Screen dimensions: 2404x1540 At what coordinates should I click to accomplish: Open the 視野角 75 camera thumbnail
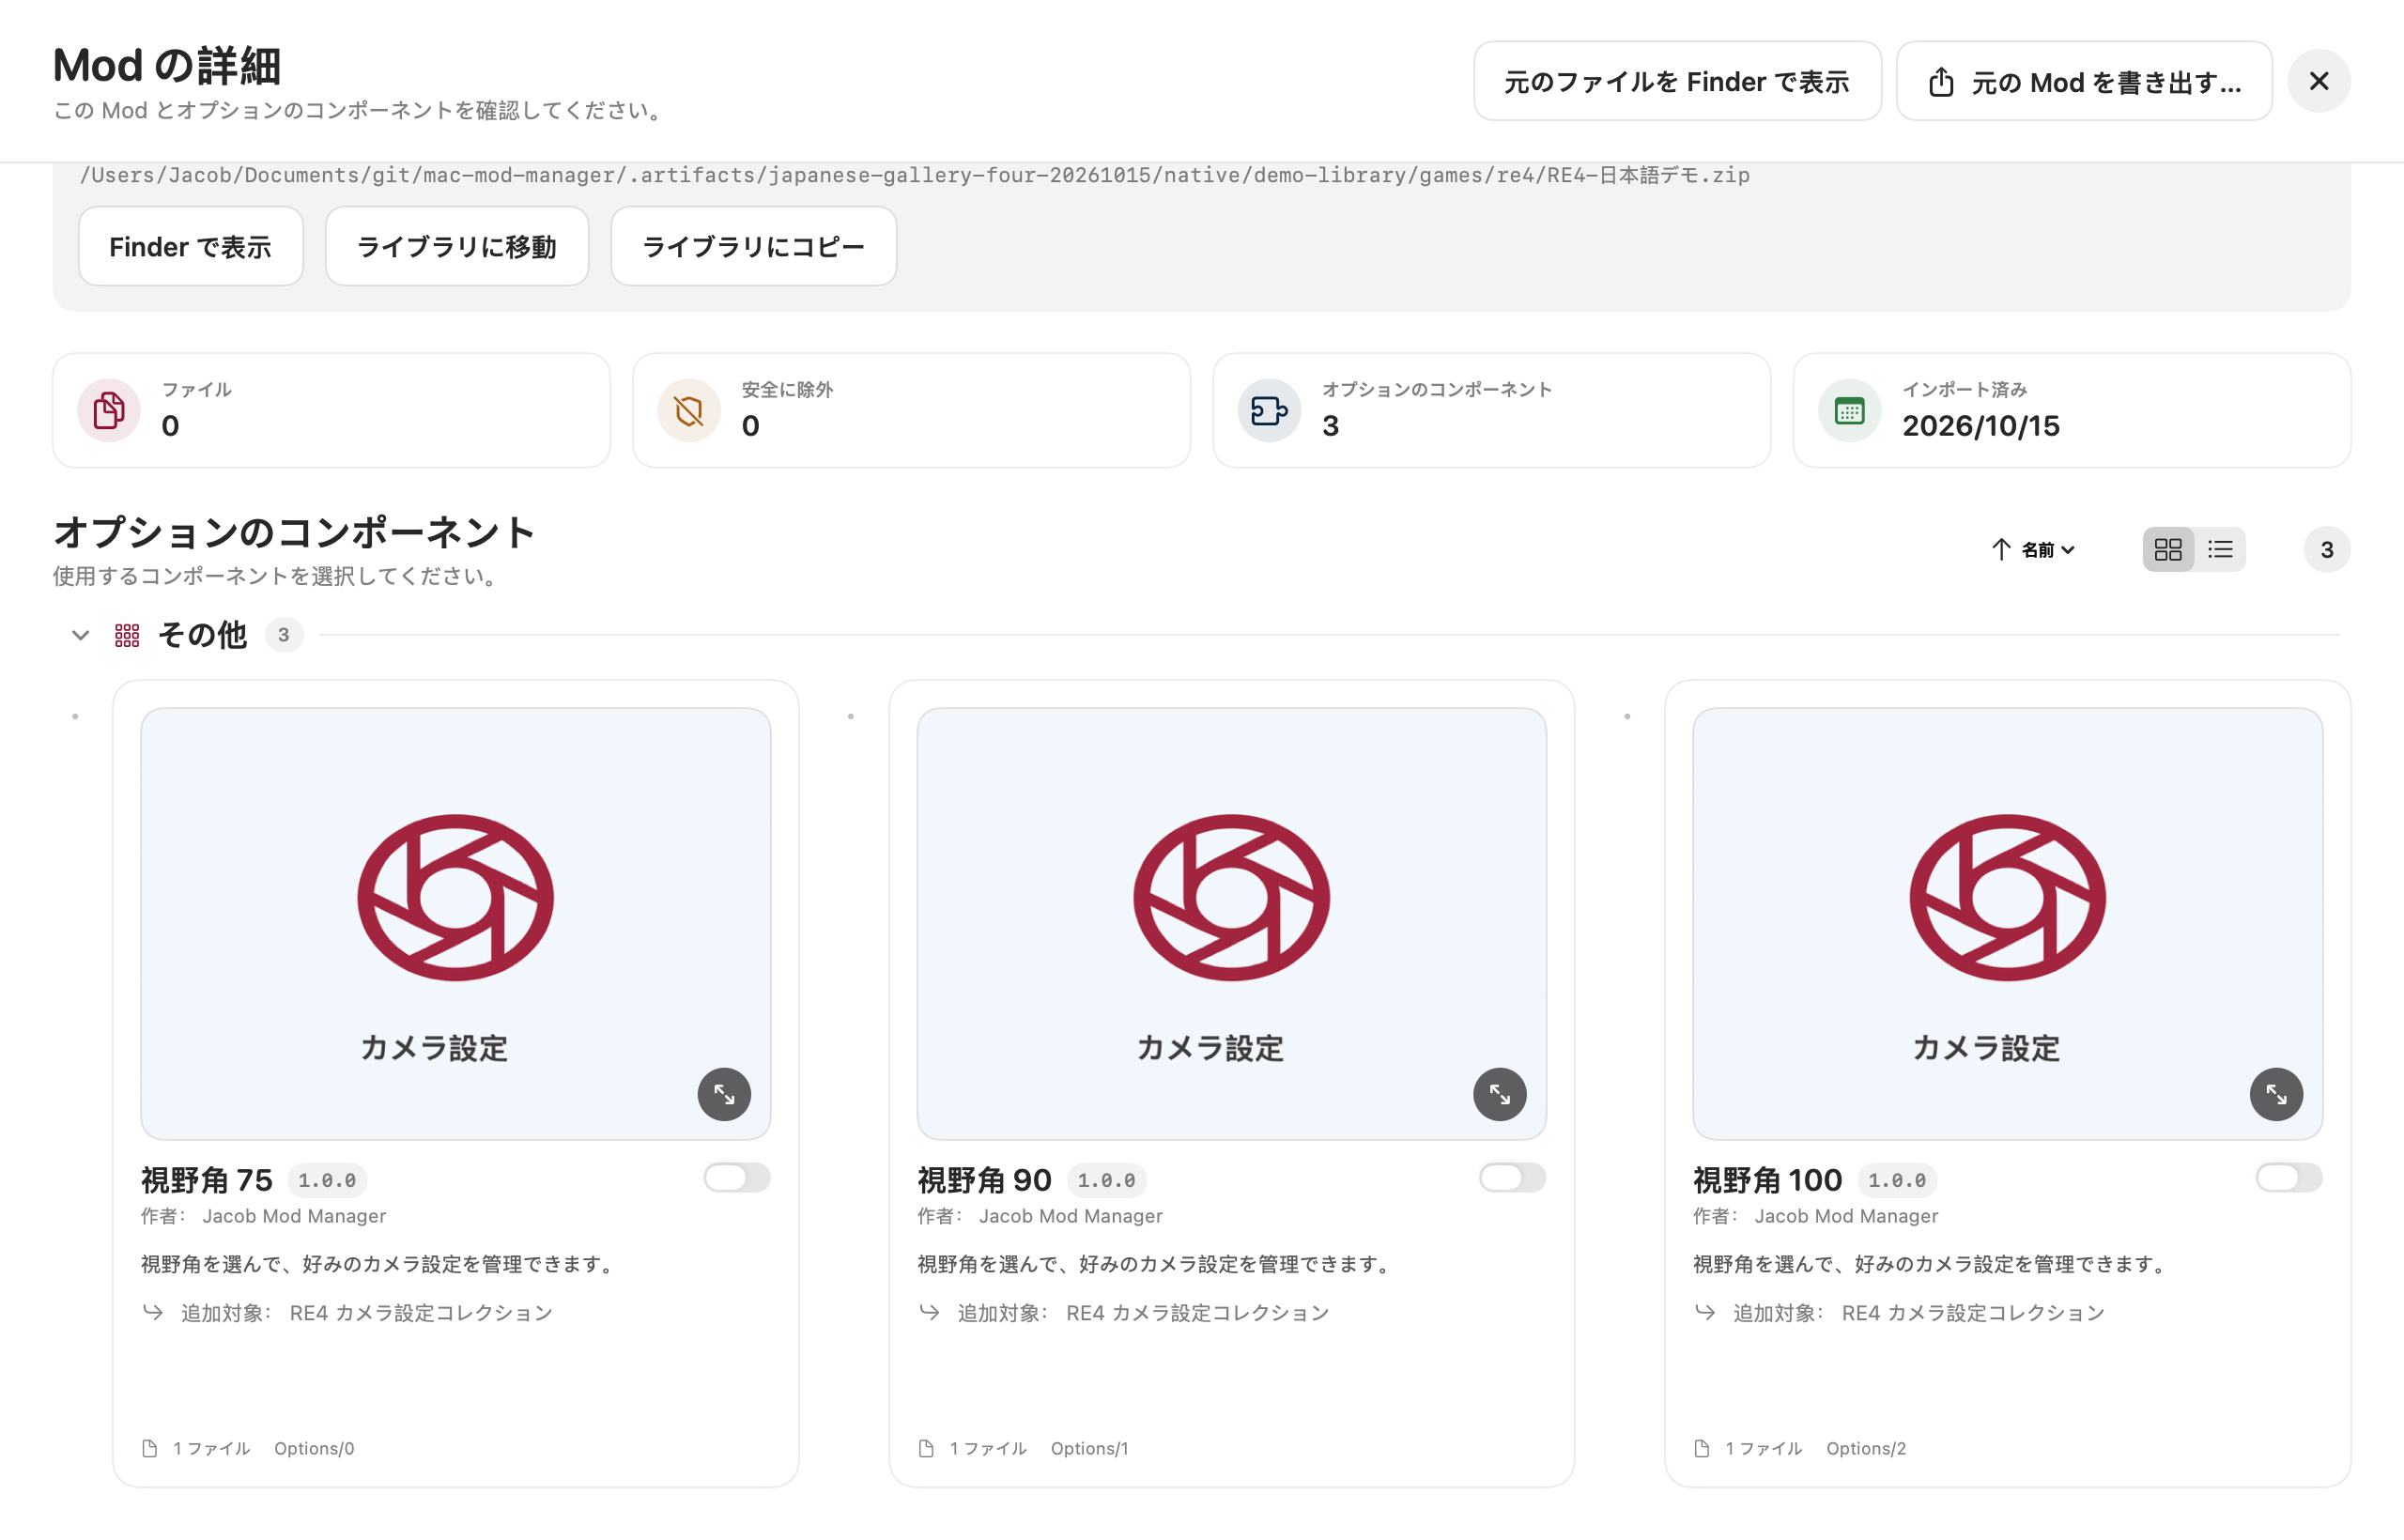(x=455, y=924)
